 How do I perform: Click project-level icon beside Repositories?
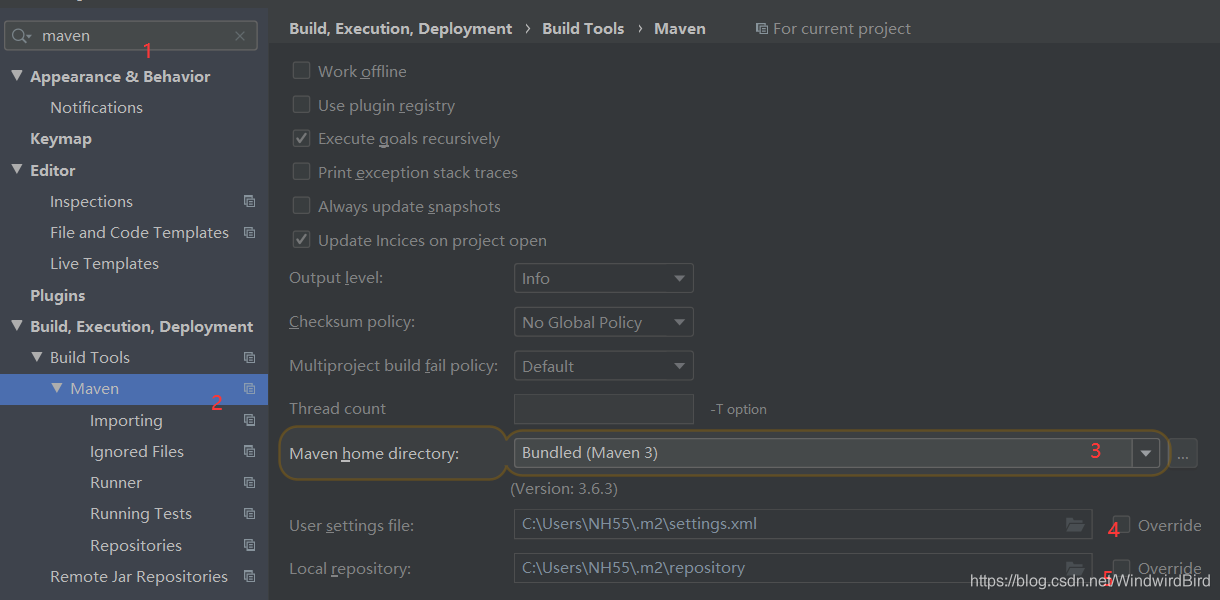pyautogui.click(x=250, y=545)
